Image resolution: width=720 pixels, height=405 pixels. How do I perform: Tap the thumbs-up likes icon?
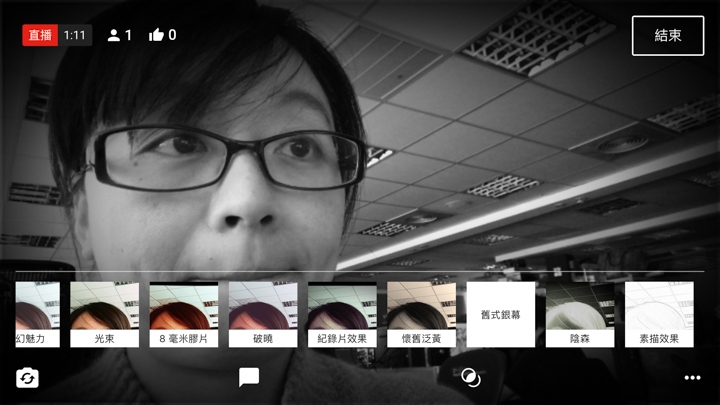156,35
